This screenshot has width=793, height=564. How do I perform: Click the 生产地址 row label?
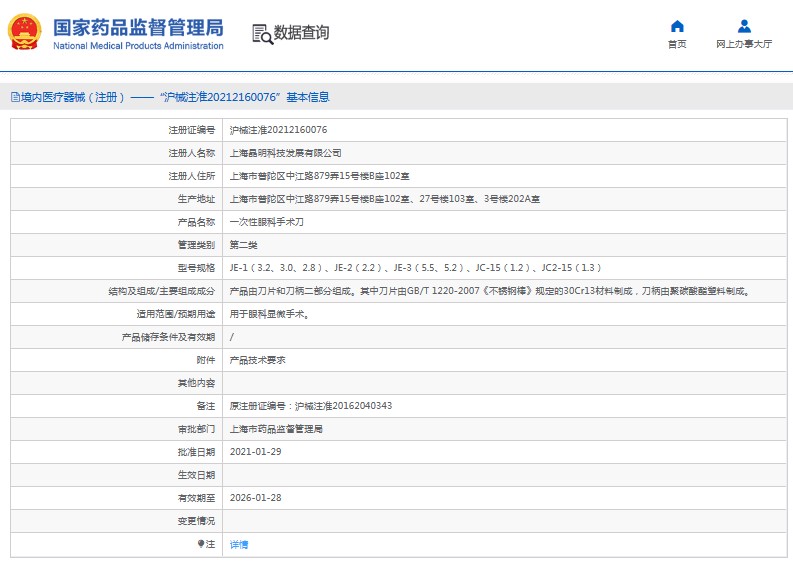click(196, 199)
